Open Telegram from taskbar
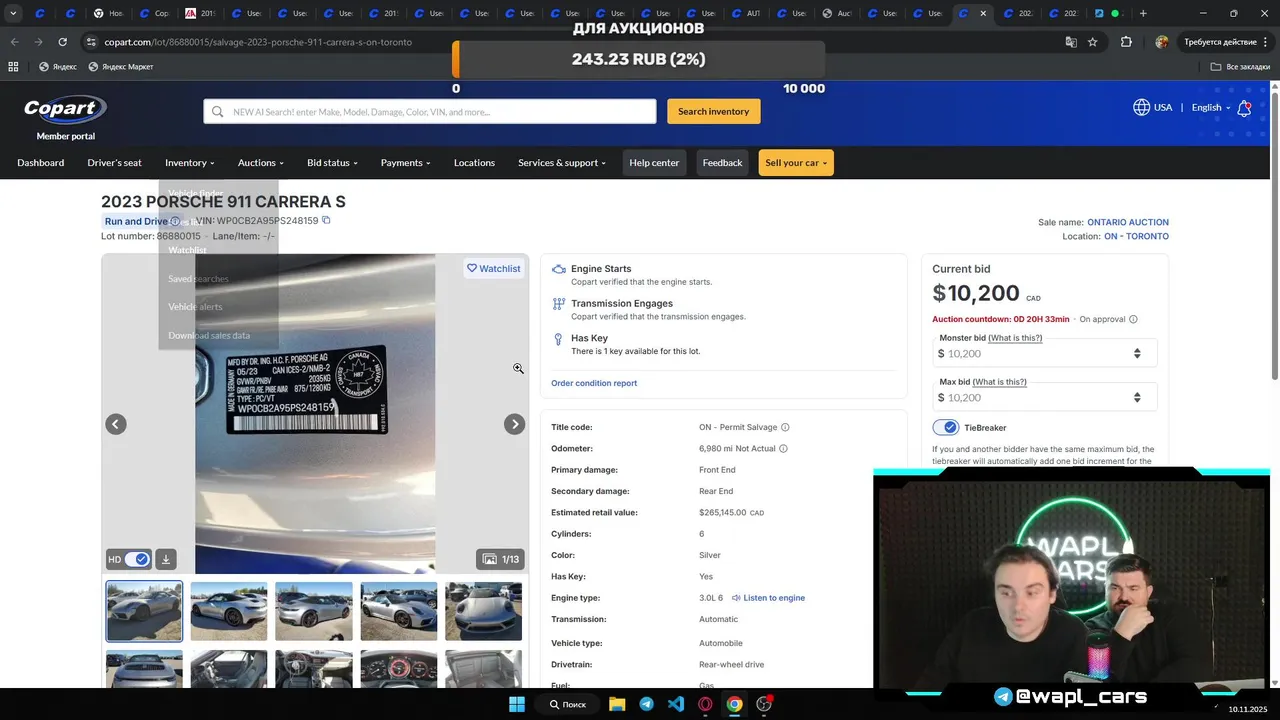Screen dimensions: 1280x720 coord(647,704)
